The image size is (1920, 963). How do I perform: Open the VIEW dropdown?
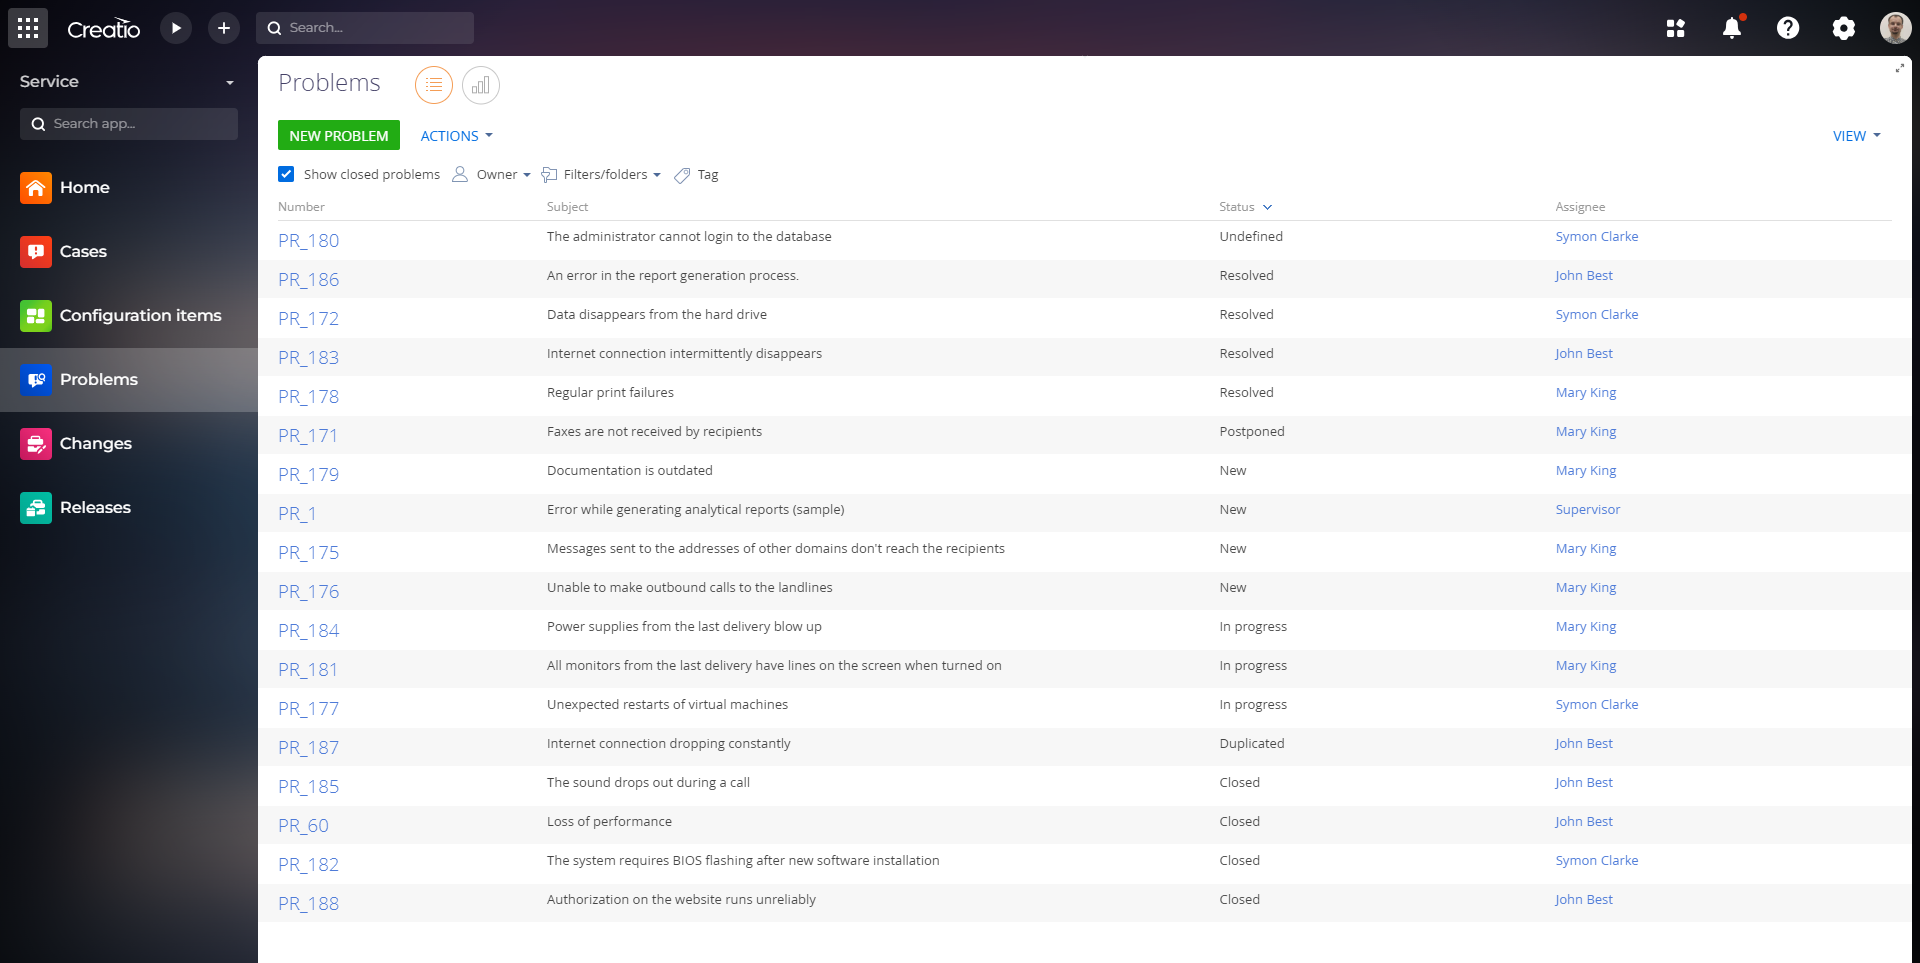[1857, 136]
